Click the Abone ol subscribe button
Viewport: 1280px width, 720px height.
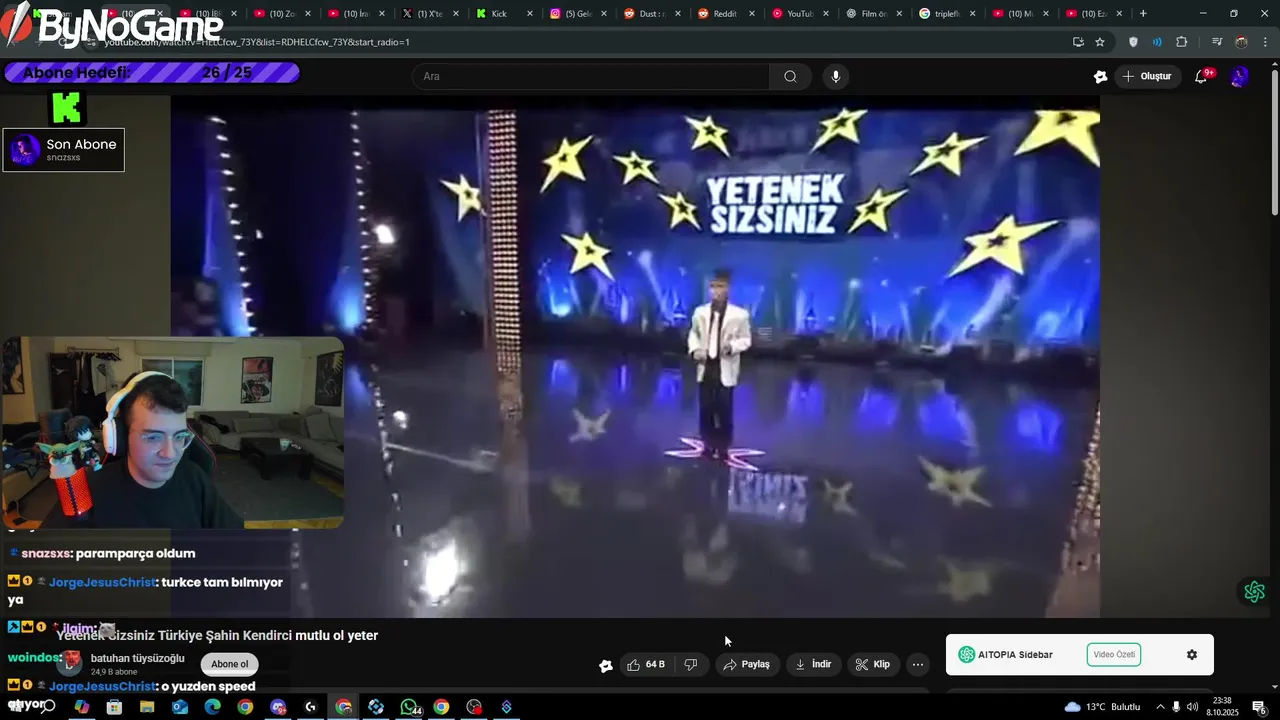[x=229, y=664]
